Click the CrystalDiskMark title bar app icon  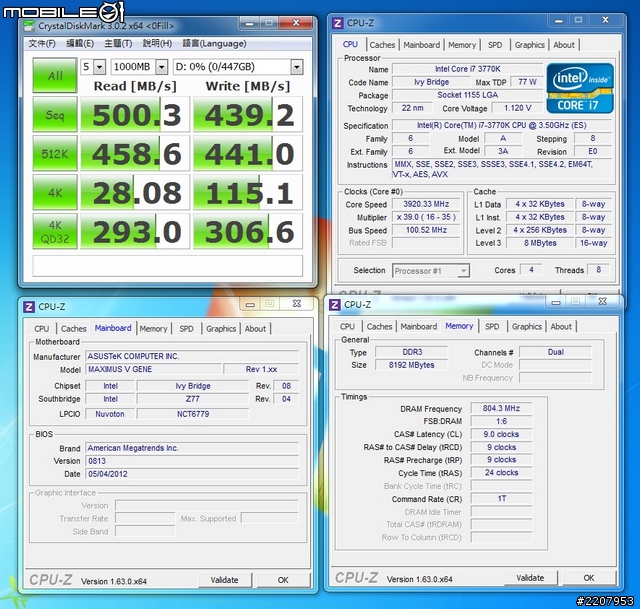tap(29, 26)
